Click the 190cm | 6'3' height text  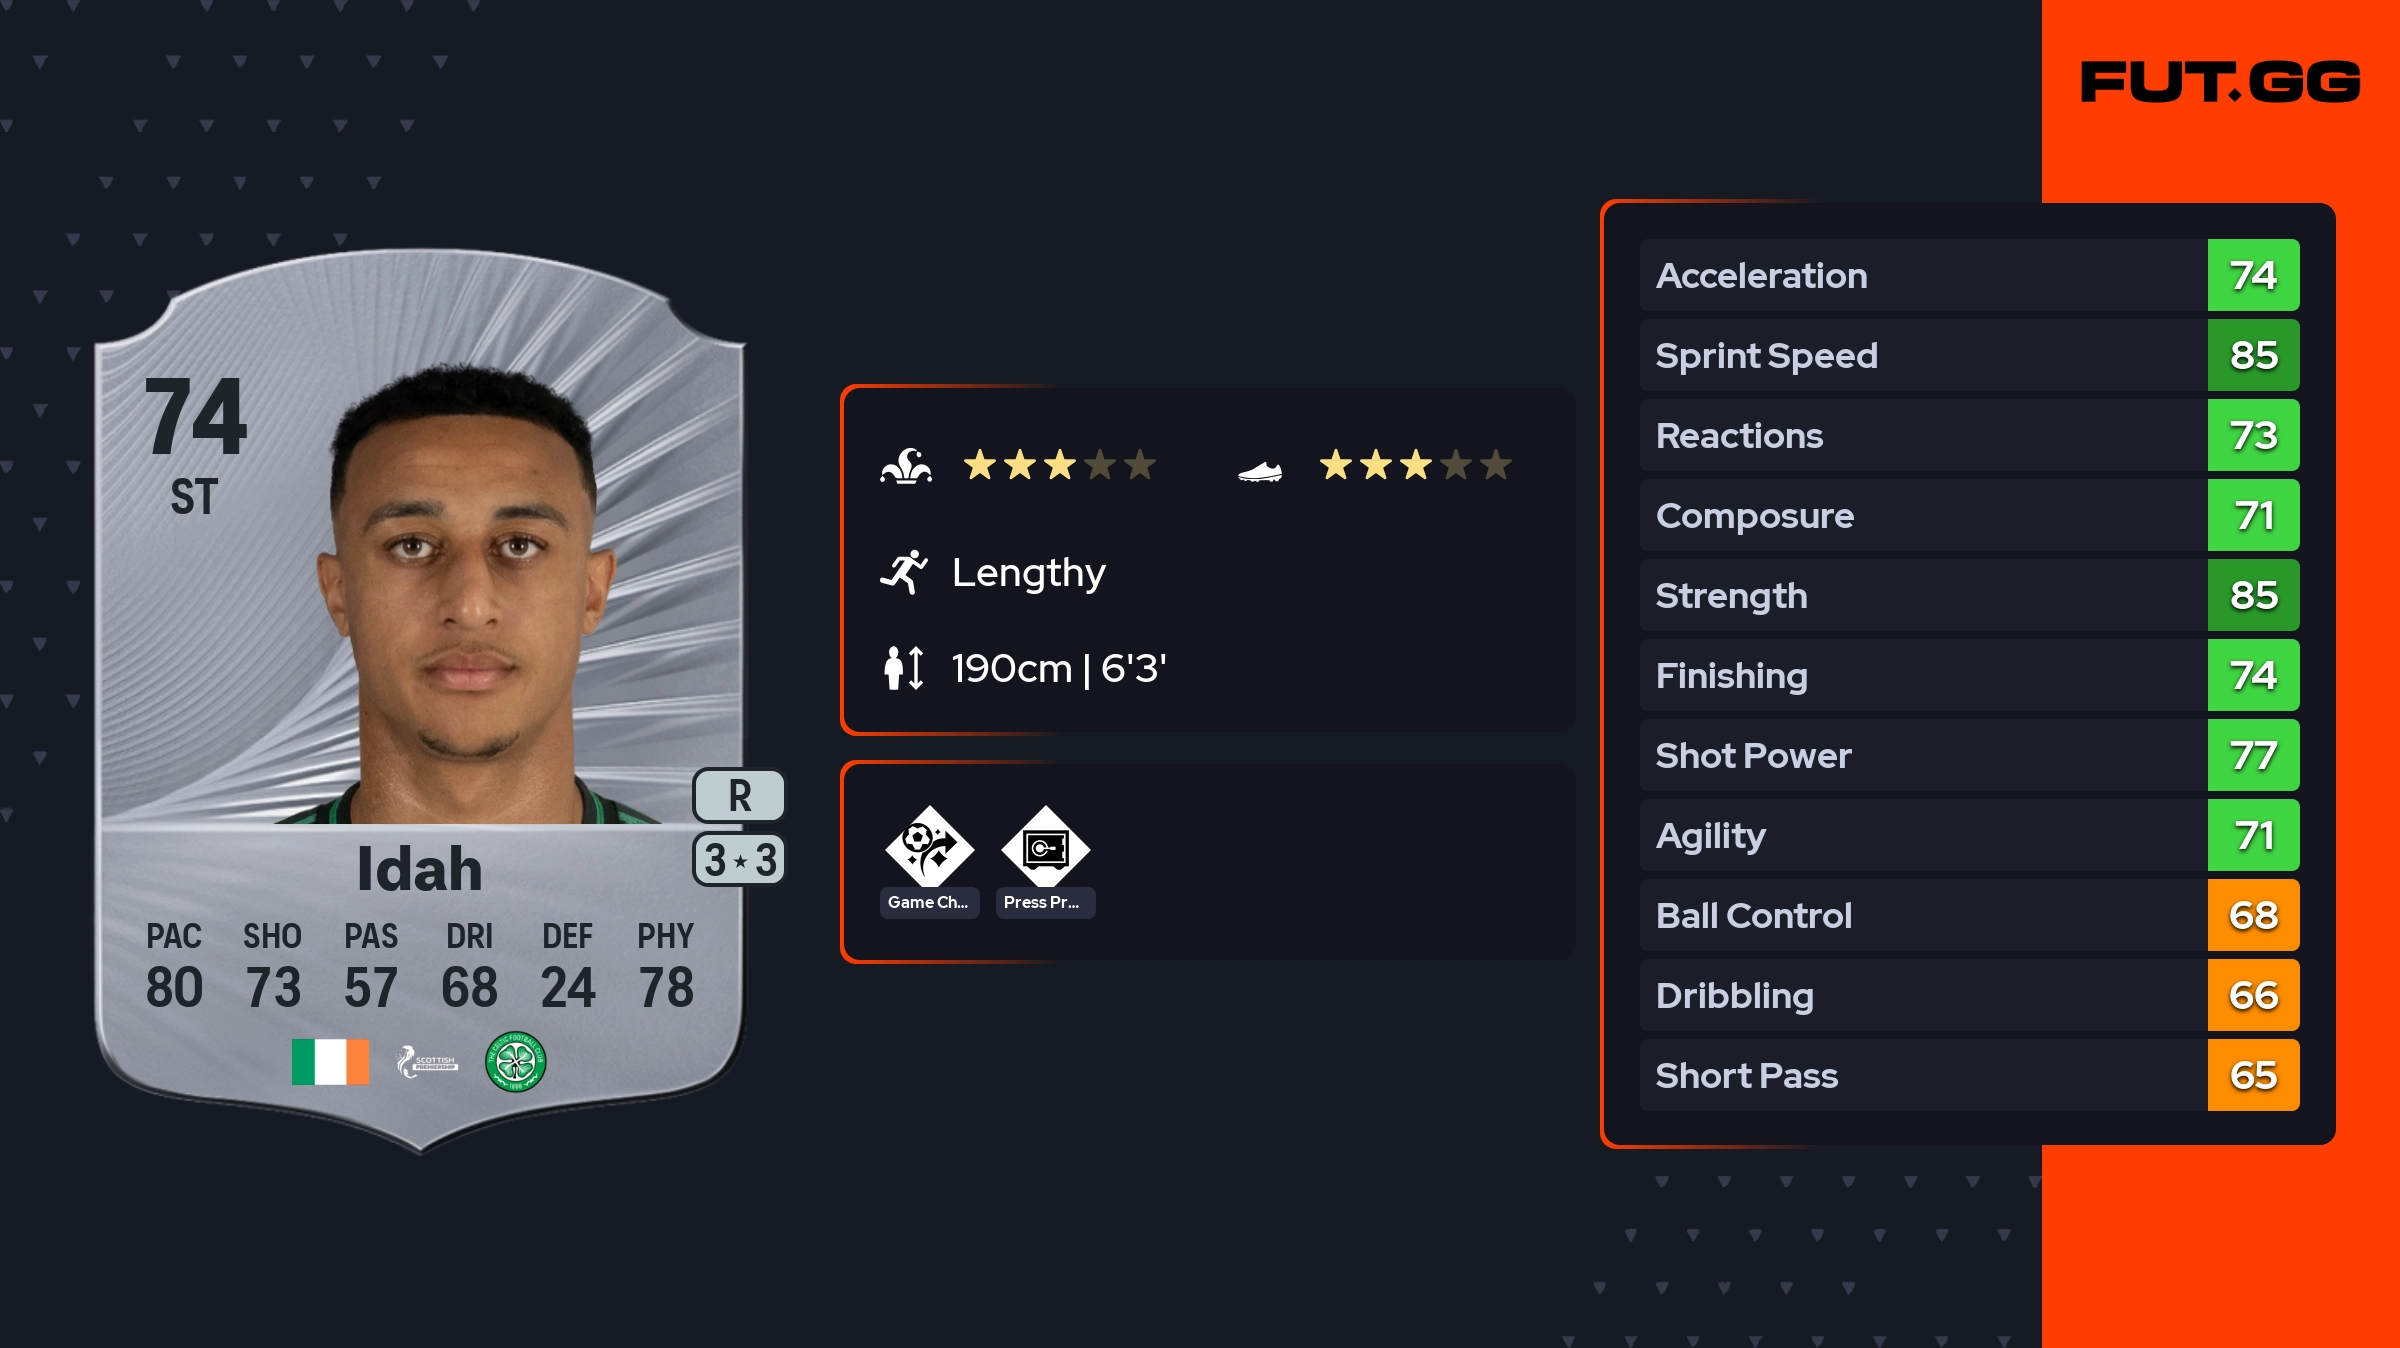coord(1059,668)
